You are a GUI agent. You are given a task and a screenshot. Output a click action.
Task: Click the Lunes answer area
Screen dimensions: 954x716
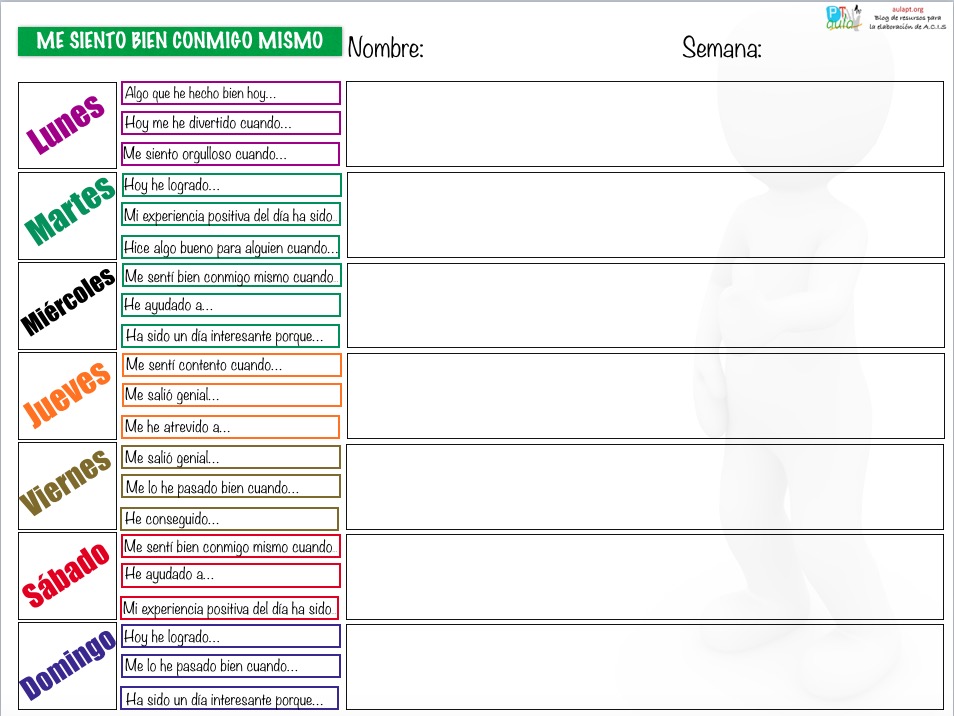[645, 124]
